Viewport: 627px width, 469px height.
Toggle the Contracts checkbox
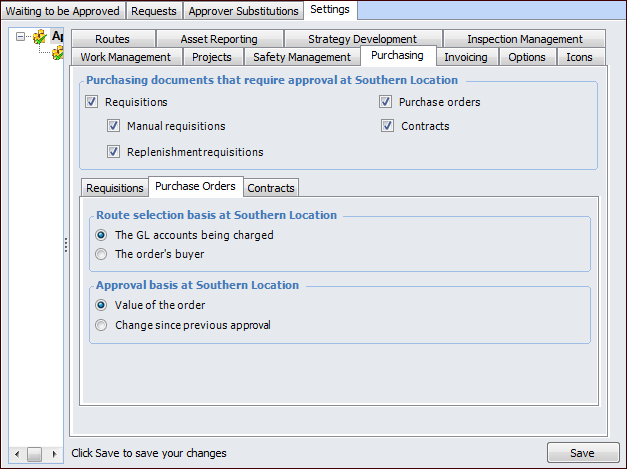[x=387, y=126]
